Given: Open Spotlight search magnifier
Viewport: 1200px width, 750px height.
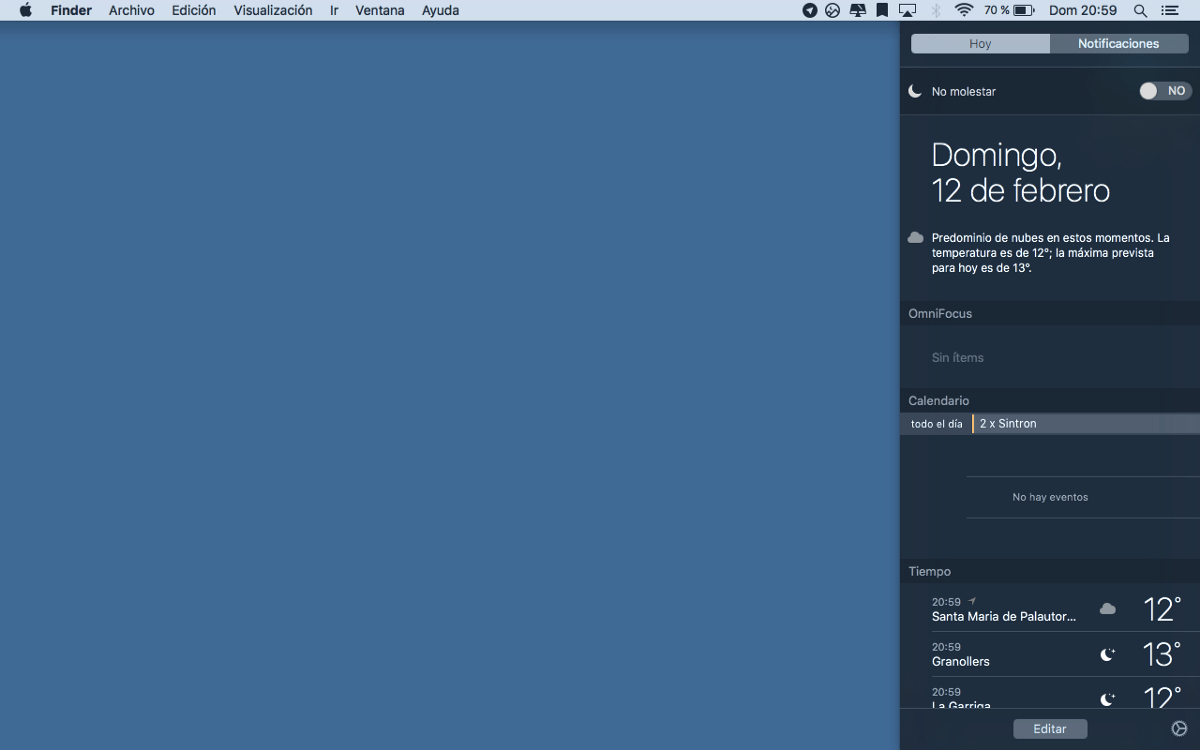Looking at the screenshot, I should click(1140, 10).
